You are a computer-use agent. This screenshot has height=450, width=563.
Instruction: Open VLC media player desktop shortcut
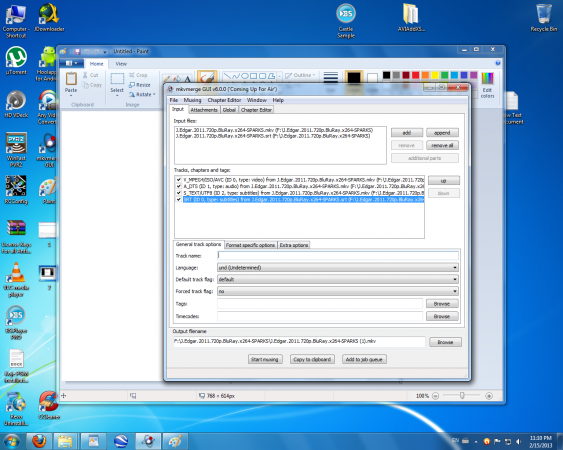click(x=16, y=279)
